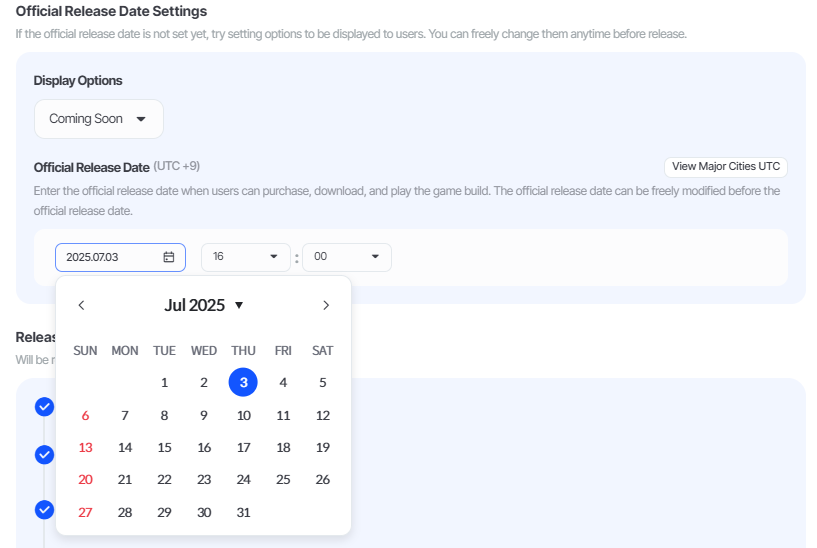
Task: Select July 8 in calendar
Action: [x=164, y=416]
